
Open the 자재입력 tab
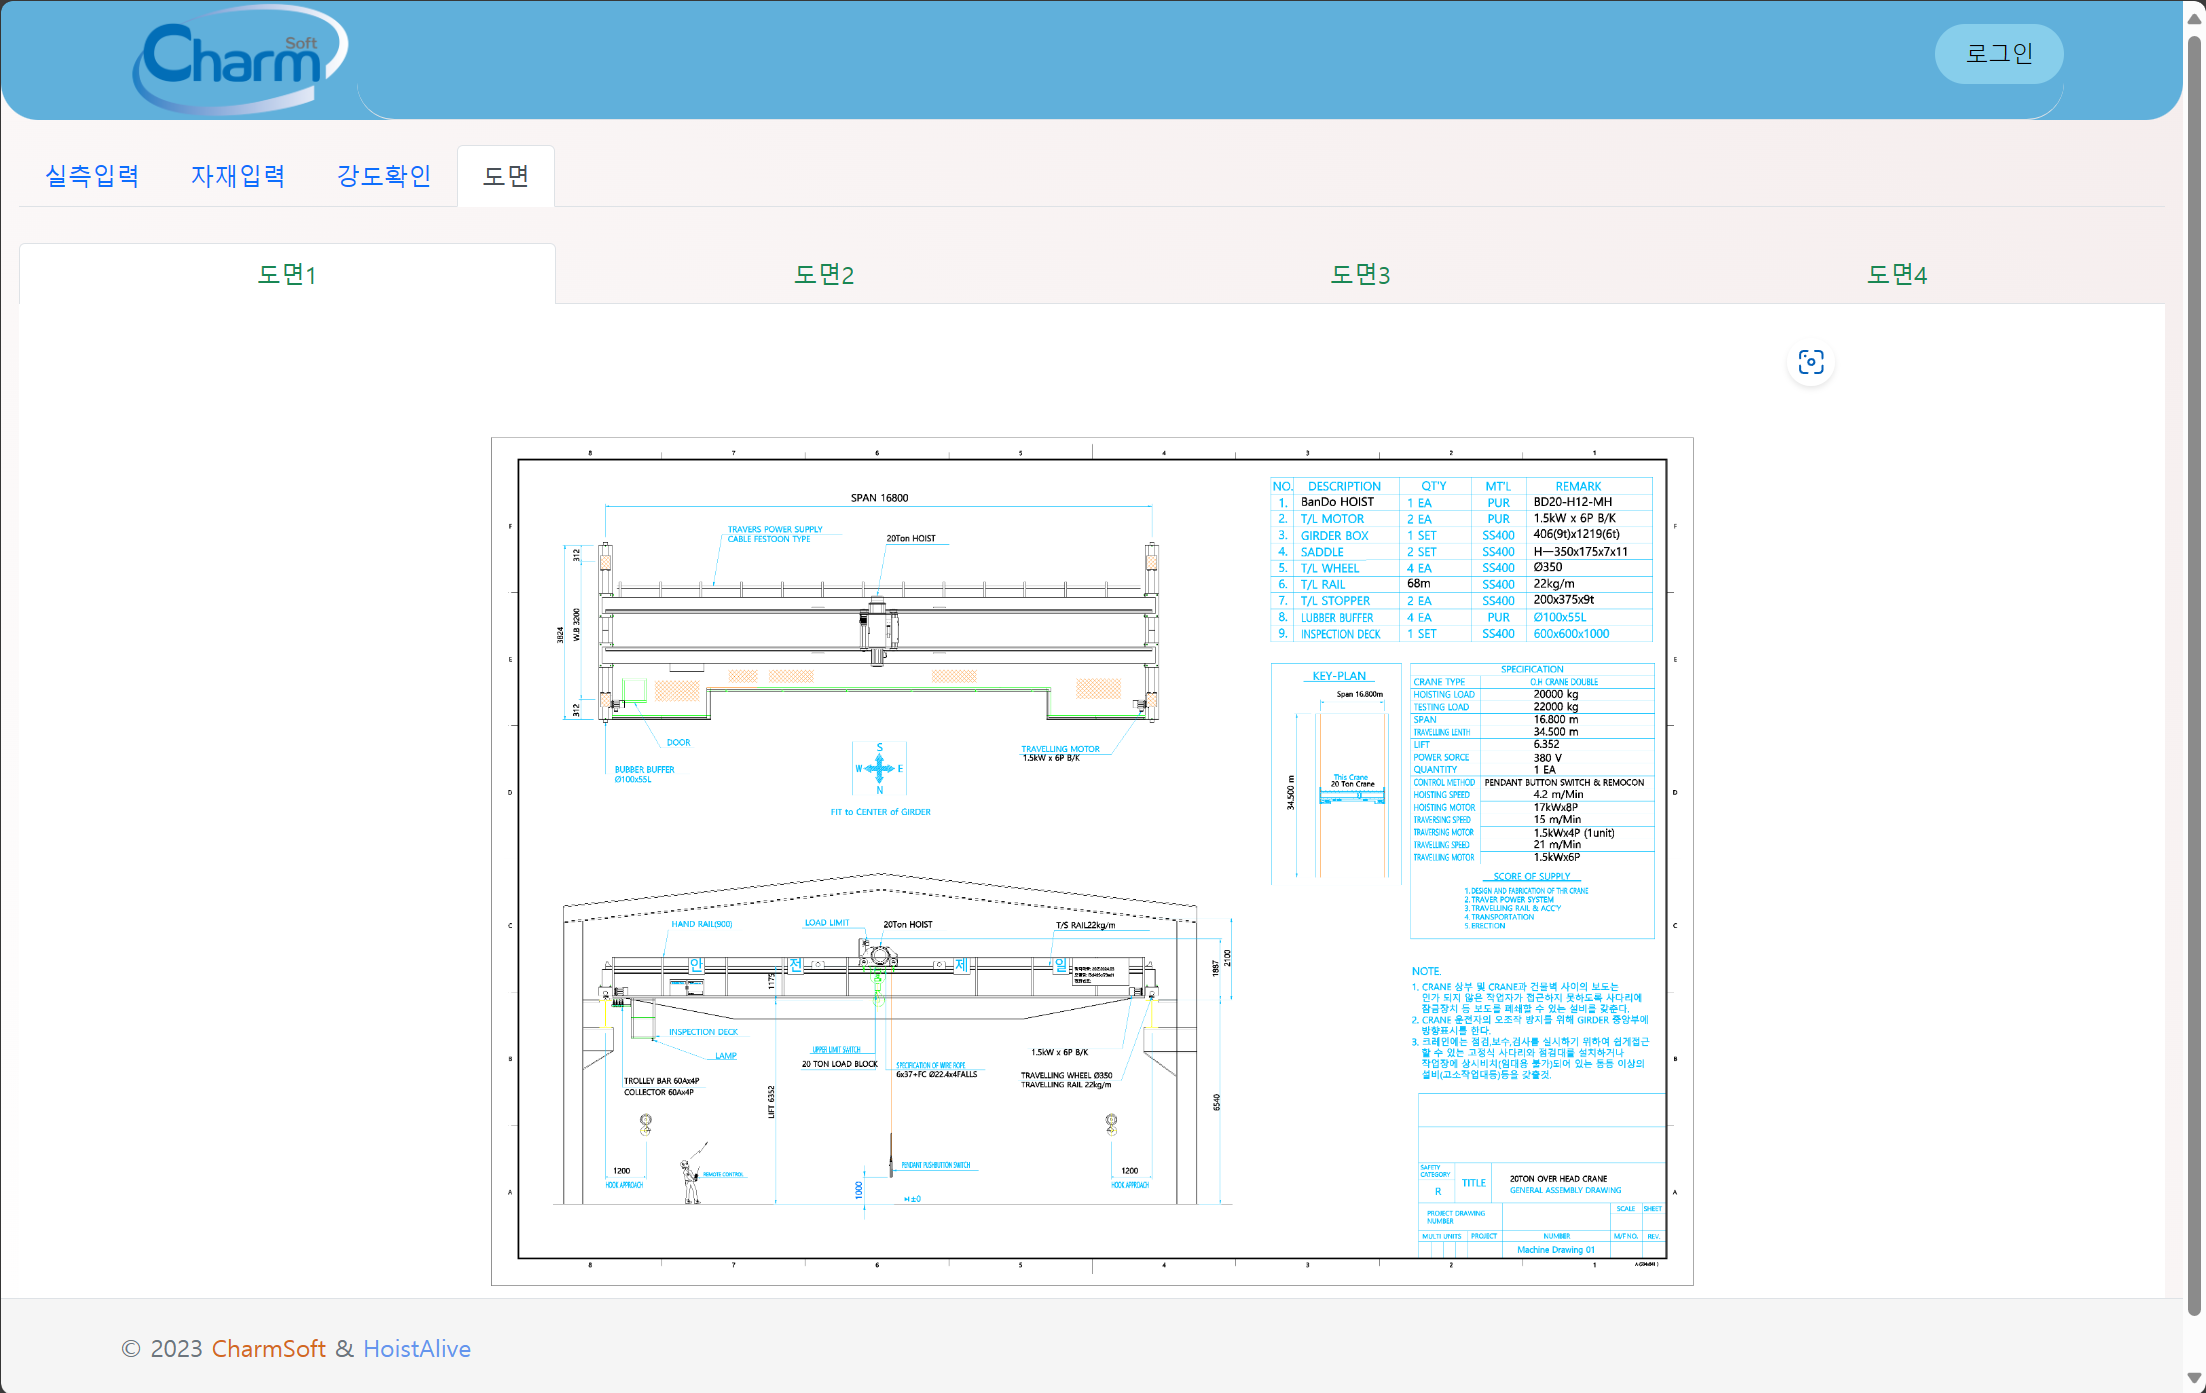coord(238,176)
